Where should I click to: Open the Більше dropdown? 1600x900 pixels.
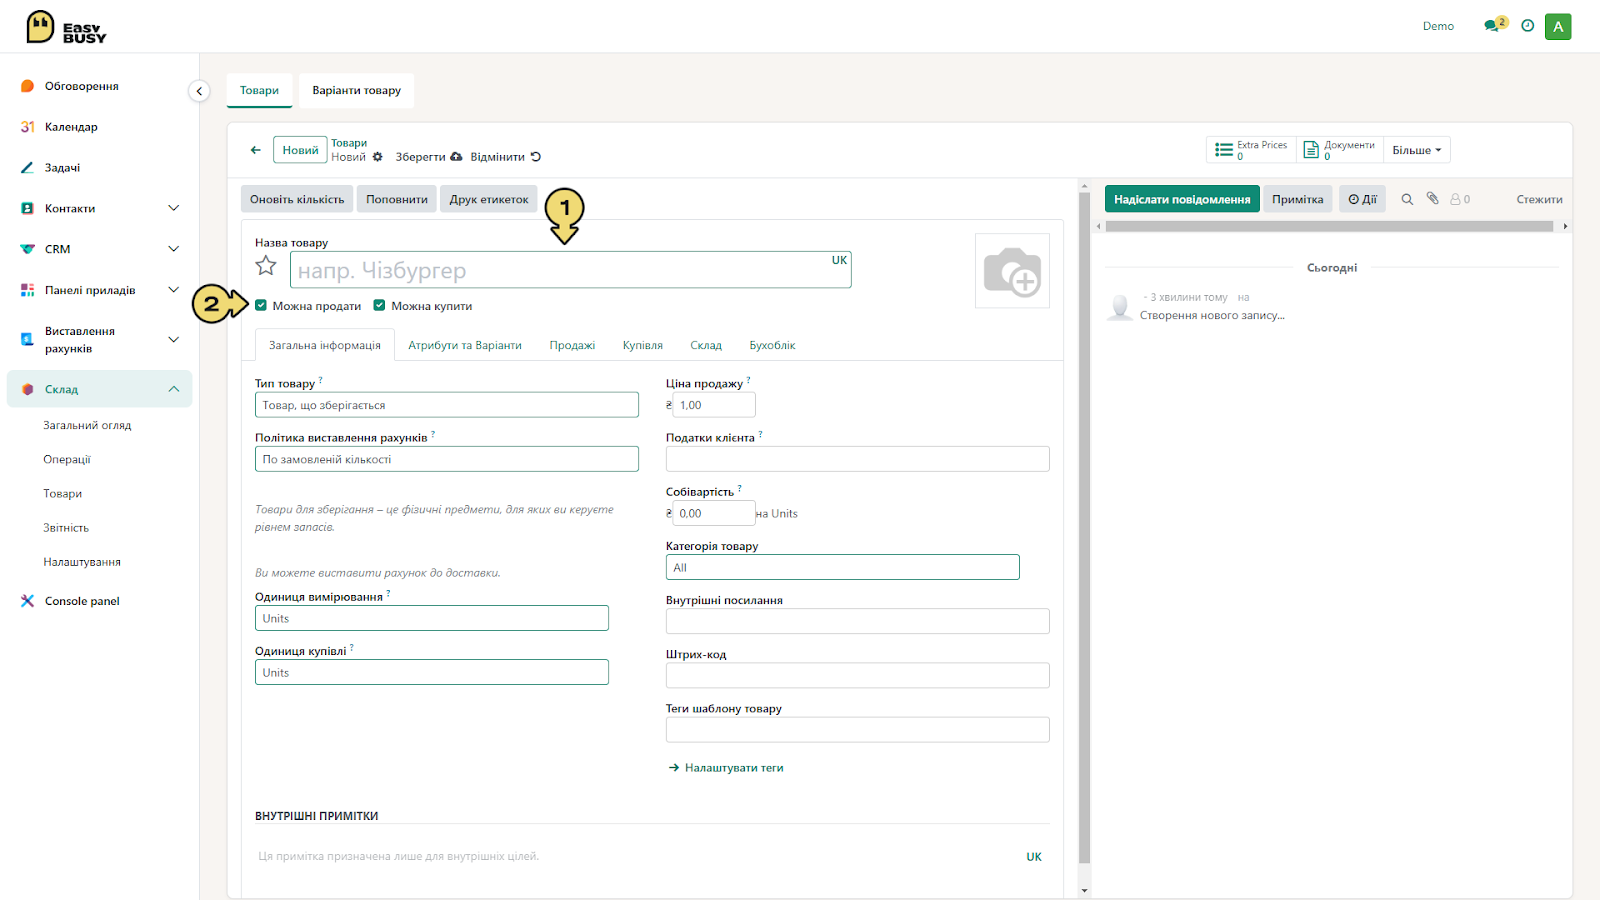pos(1416,150)
